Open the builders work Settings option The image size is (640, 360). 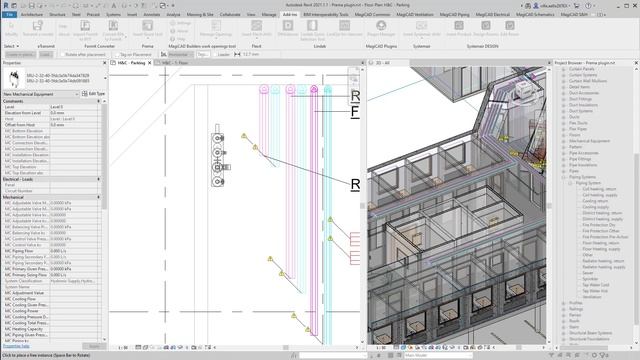(x=180, y=23)
